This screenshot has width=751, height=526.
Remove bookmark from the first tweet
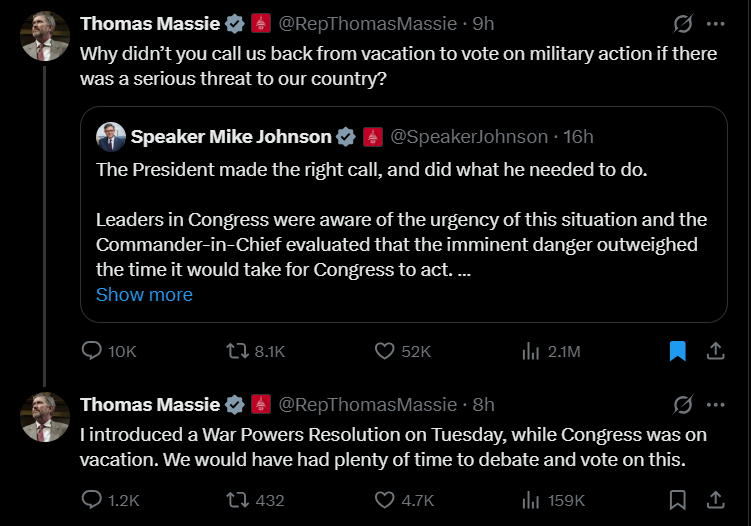pos(677,351)
